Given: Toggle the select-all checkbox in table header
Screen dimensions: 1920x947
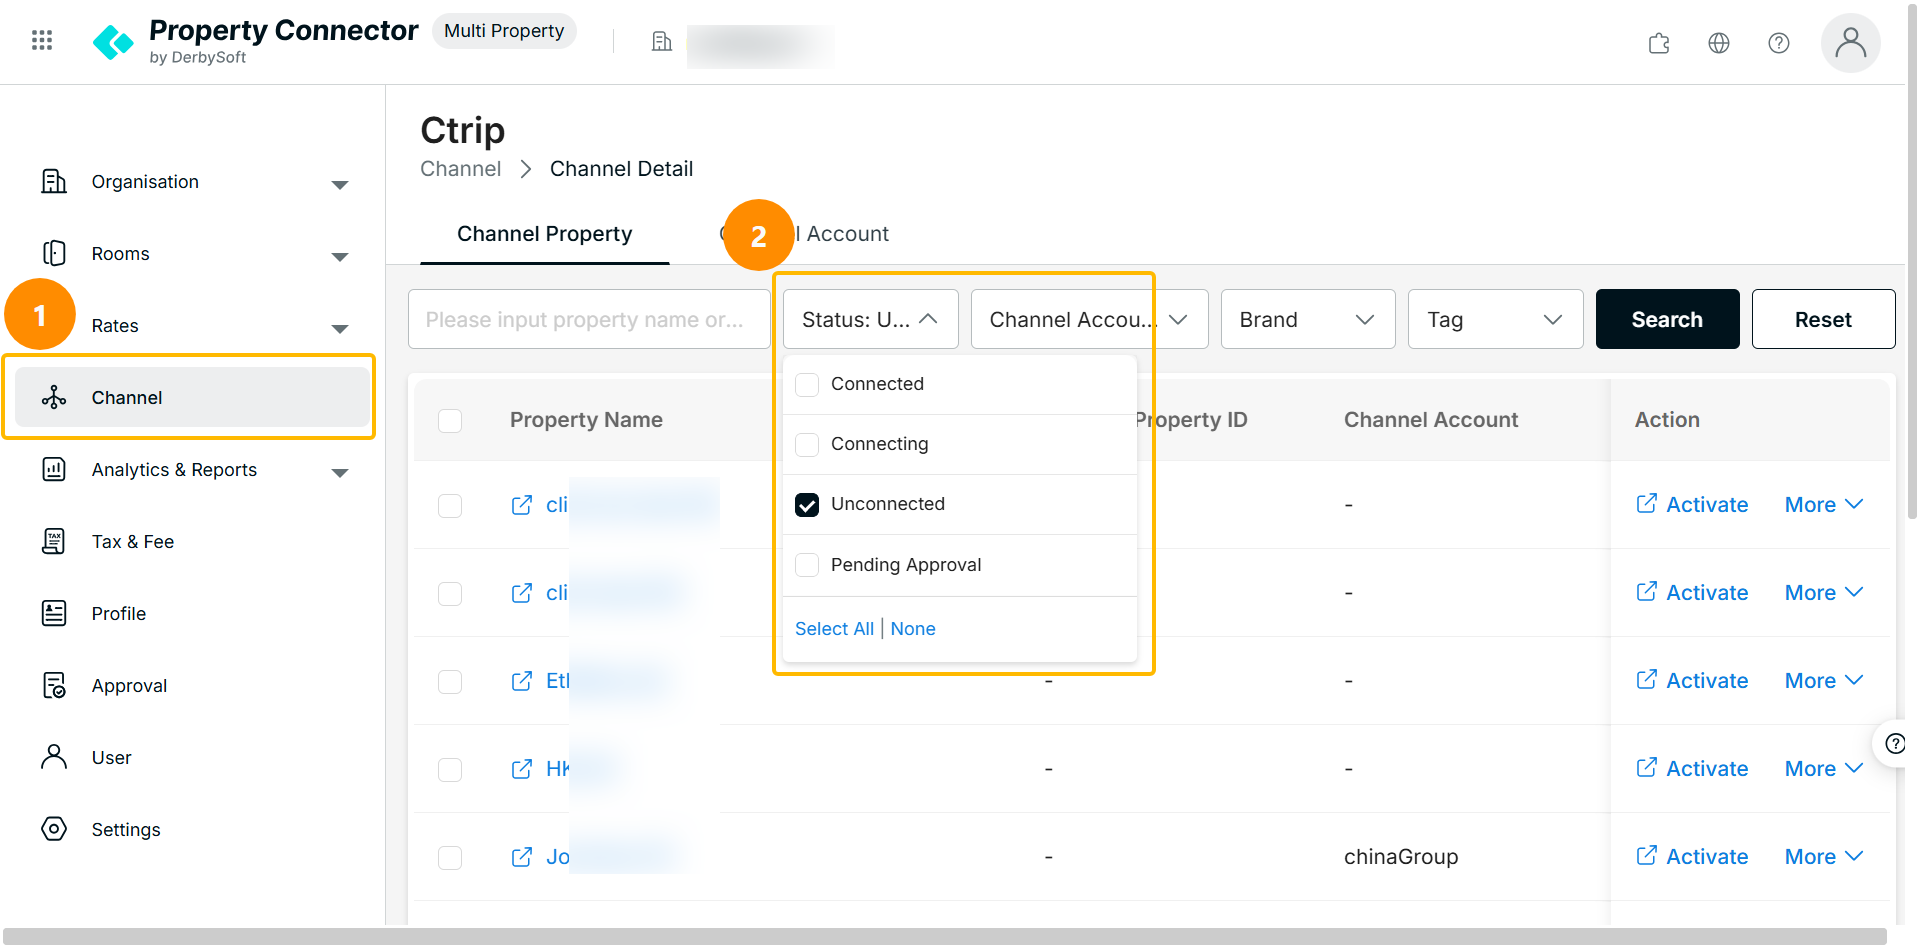Looking at the screenshot, I should pyautogui.click(x=450, y=421).
